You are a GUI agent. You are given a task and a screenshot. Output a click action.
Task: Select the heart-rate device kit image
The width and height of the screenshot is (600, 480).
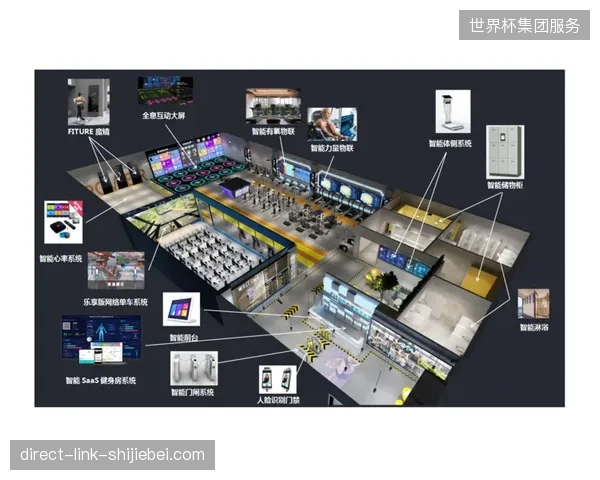[x=64, y=222]
